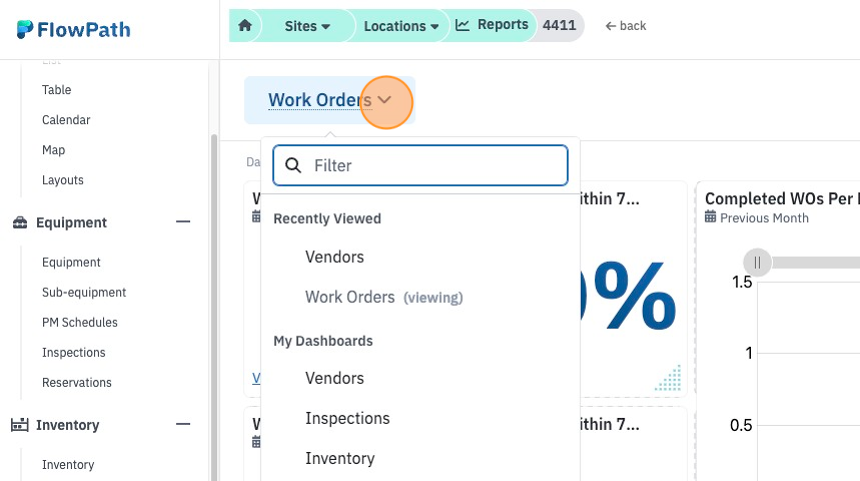Click the chart range slider handle

click(757, 263)
